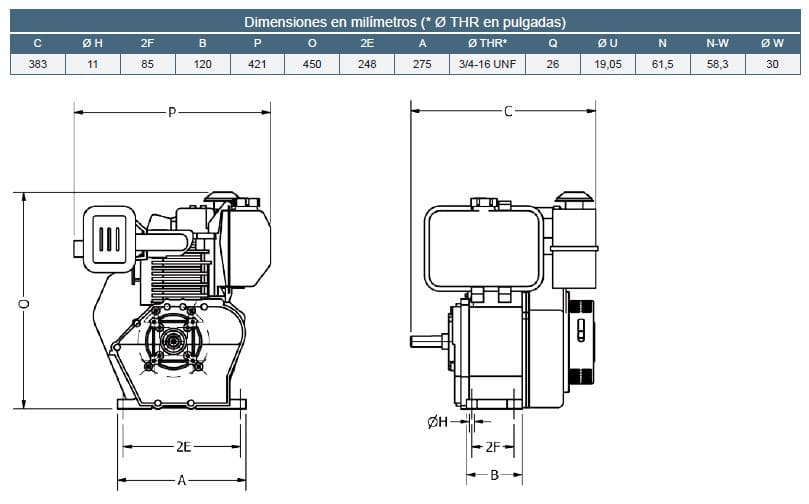Screen dimensions: 809x504
Task: Select the value '61,5' cell
Action: pyautogui.click(x=662, y=64)
